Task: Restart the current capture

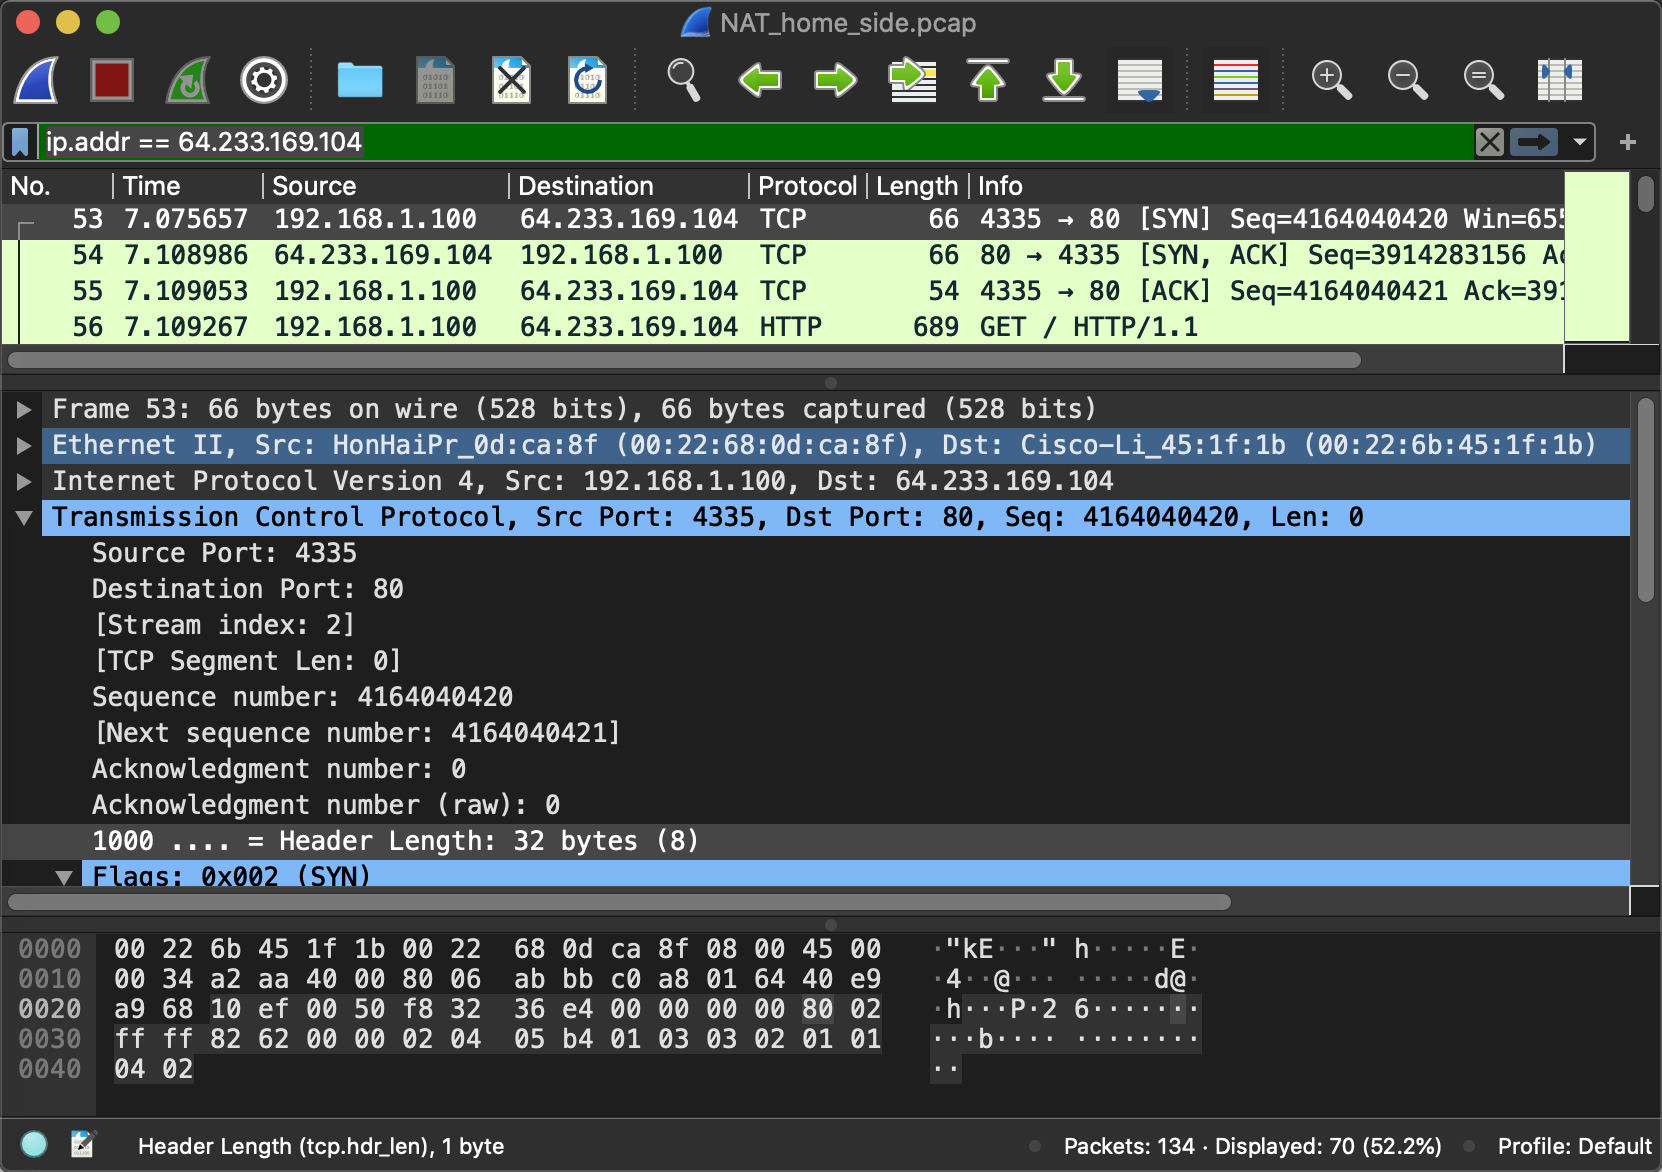Action: tap(188, 80)
